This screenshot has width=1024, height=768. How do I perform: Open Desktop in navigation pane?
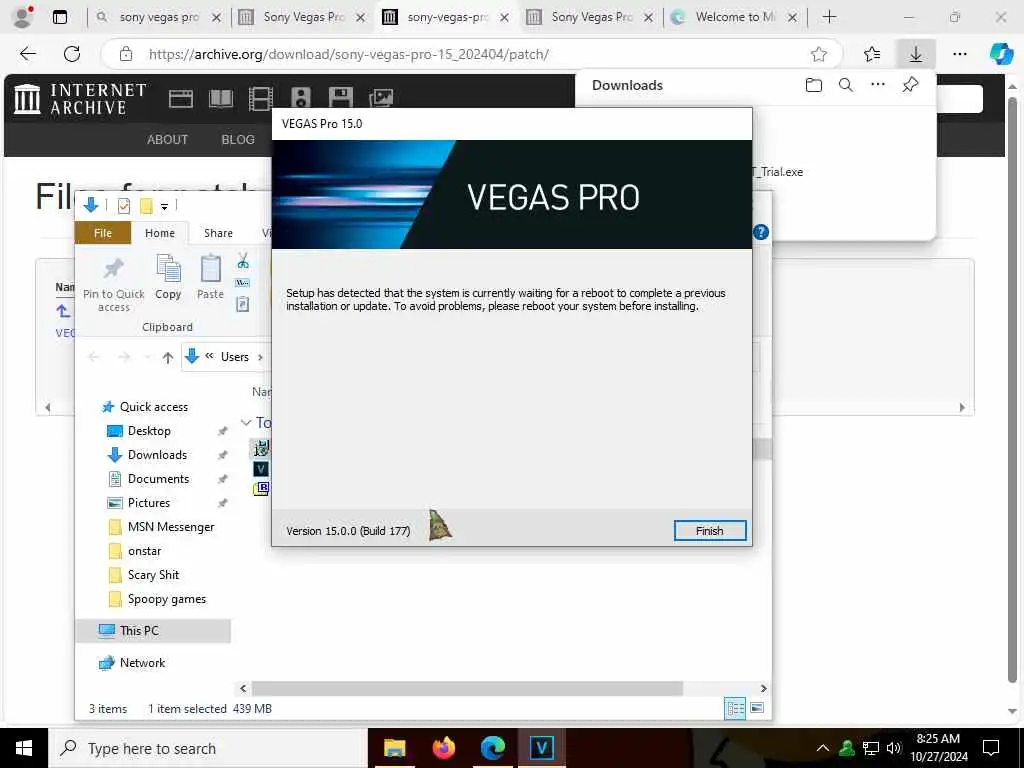(149, 431)
